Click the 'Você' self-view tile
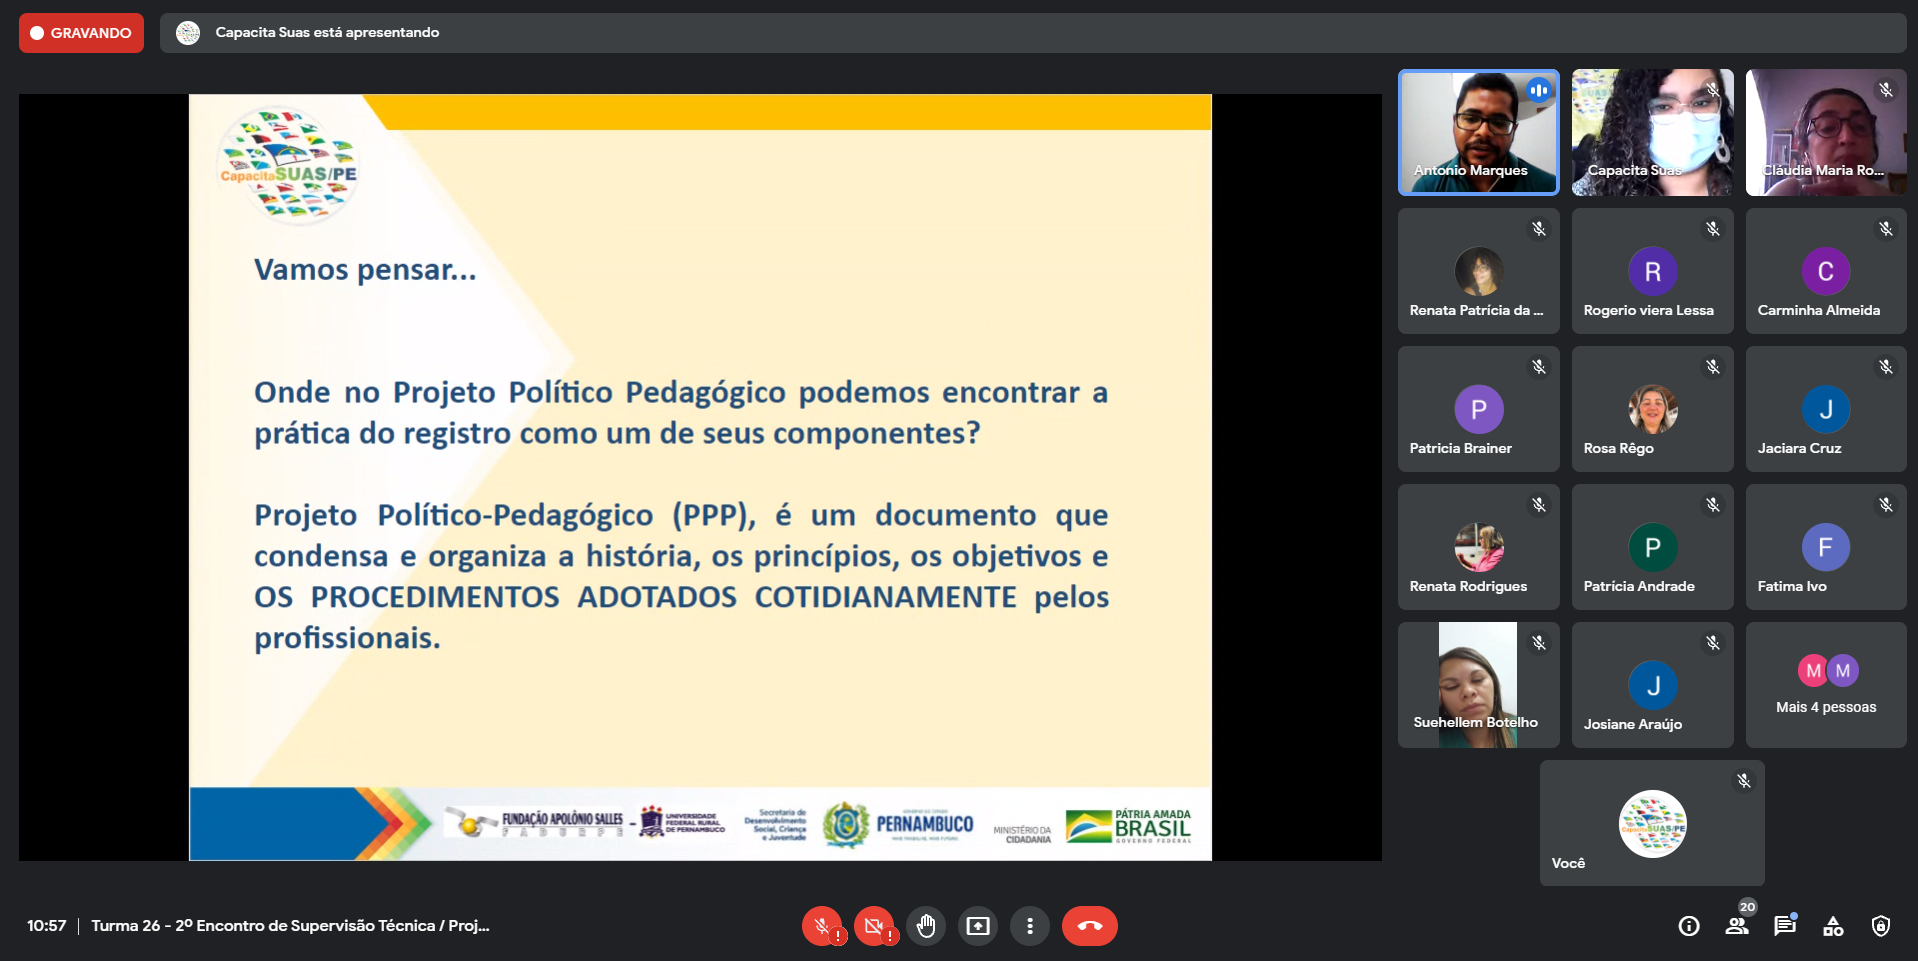1918x961 pixels. pos(1652,823)
